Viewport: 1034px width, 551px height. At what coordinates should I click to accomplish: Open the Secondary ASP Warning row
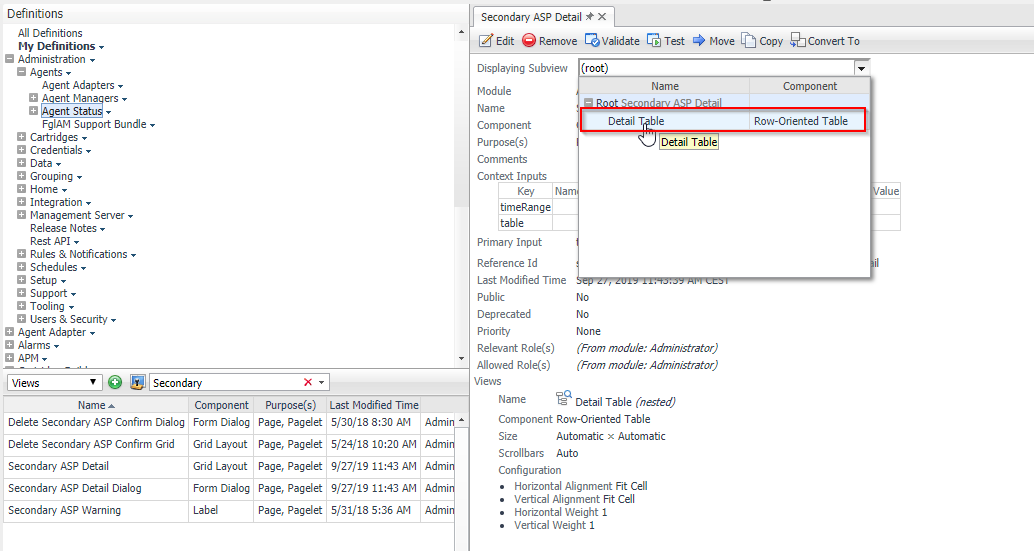[64, 510]
